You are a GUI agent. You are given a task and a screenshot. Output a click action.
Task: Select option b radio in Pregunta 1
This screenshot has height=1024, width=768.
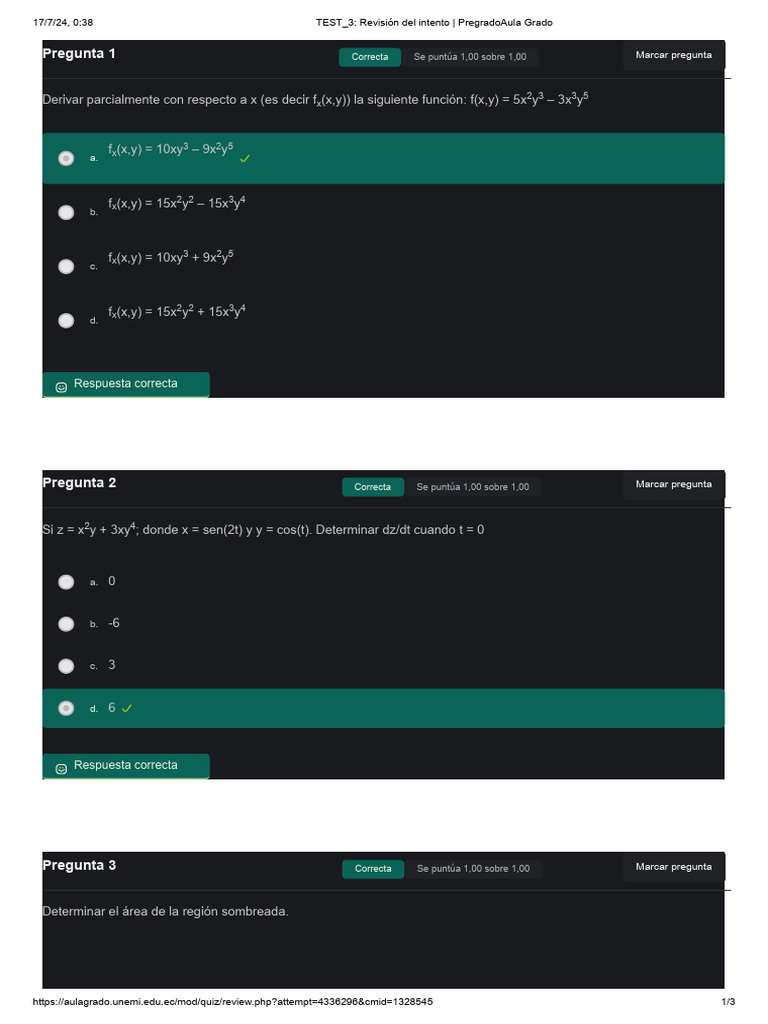click(66, 212)
